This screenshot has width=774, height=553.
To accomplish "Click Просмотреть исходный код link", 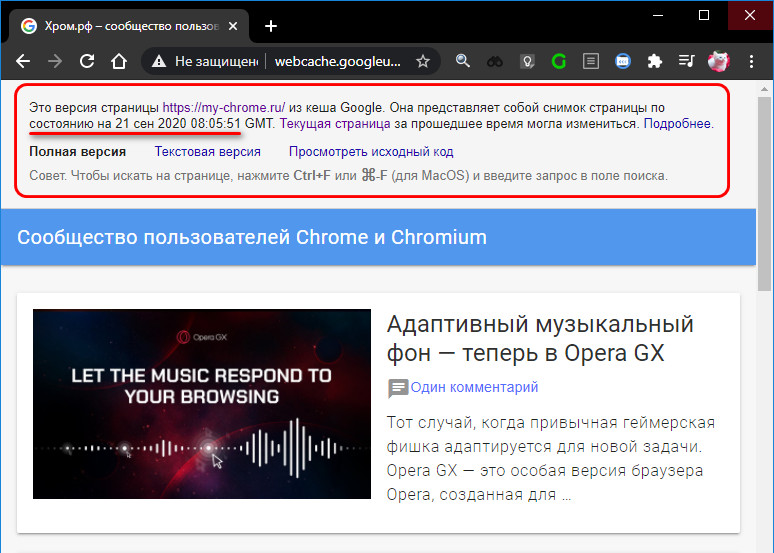I will 371,152.
